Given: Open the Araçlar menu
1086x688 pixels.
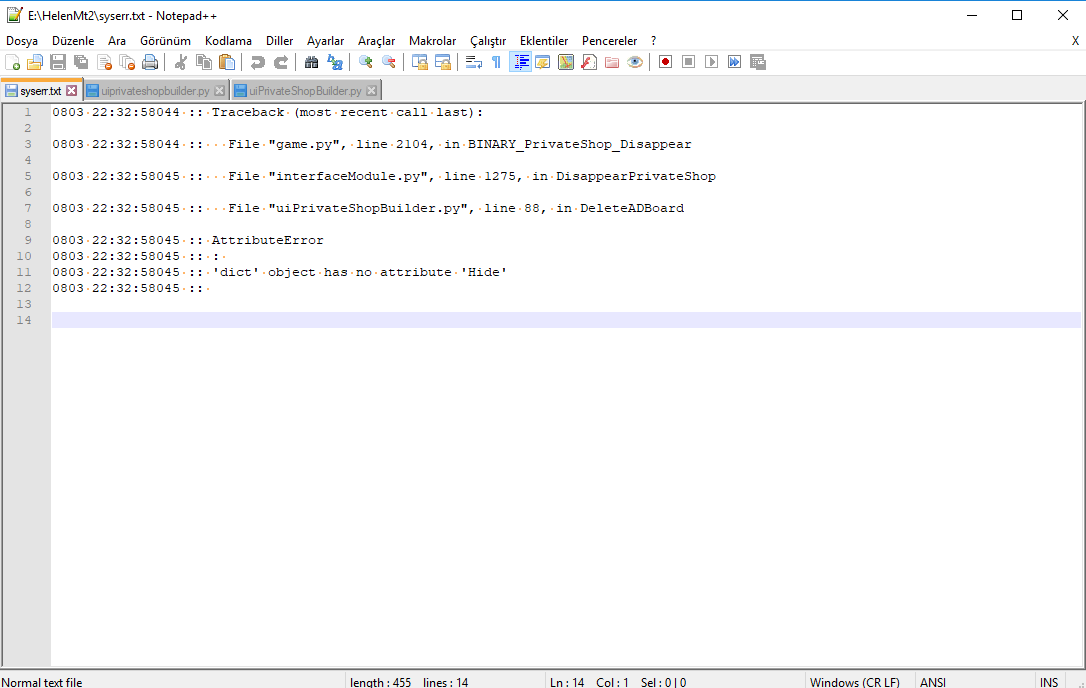Looking at the screenshot, I should 377,41.
